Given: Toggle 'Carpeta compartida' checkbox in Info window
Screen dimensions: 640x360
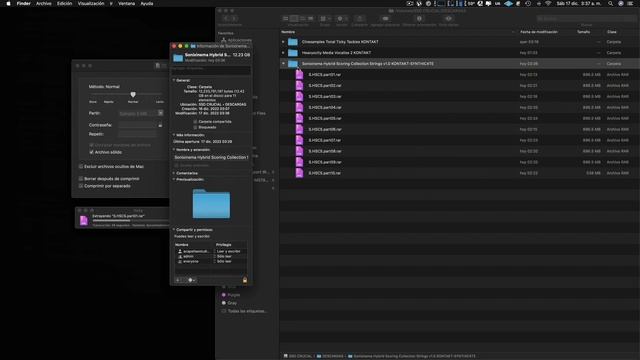Looking at the screenshot, I should pyautogui.click(x=195, y=122).
